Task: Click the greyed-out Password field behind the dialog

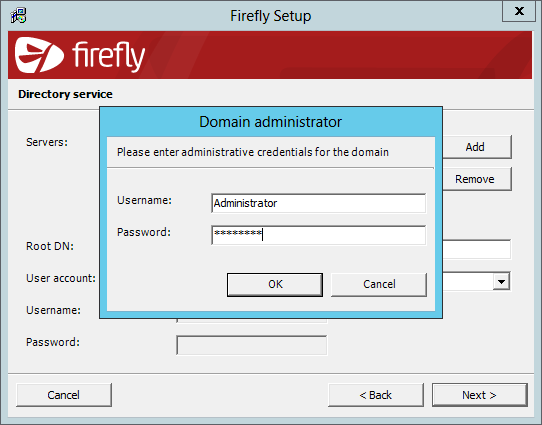Action: coord(252,345)
